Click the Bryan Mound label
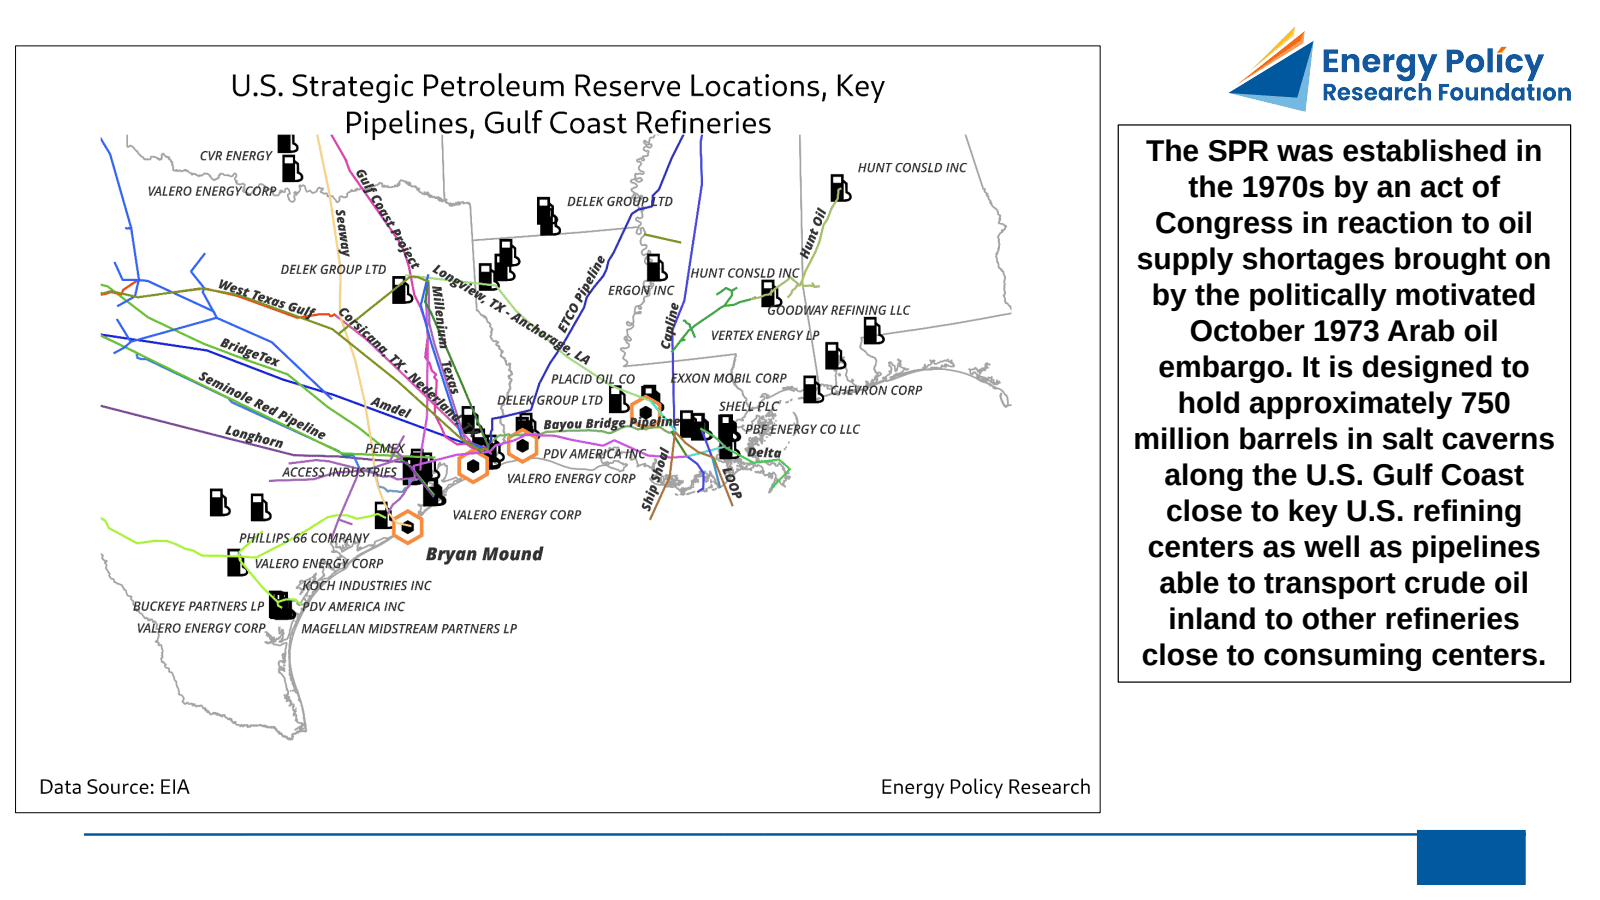This screenshot has width=1600, height=900. click(x=484, y=554)
